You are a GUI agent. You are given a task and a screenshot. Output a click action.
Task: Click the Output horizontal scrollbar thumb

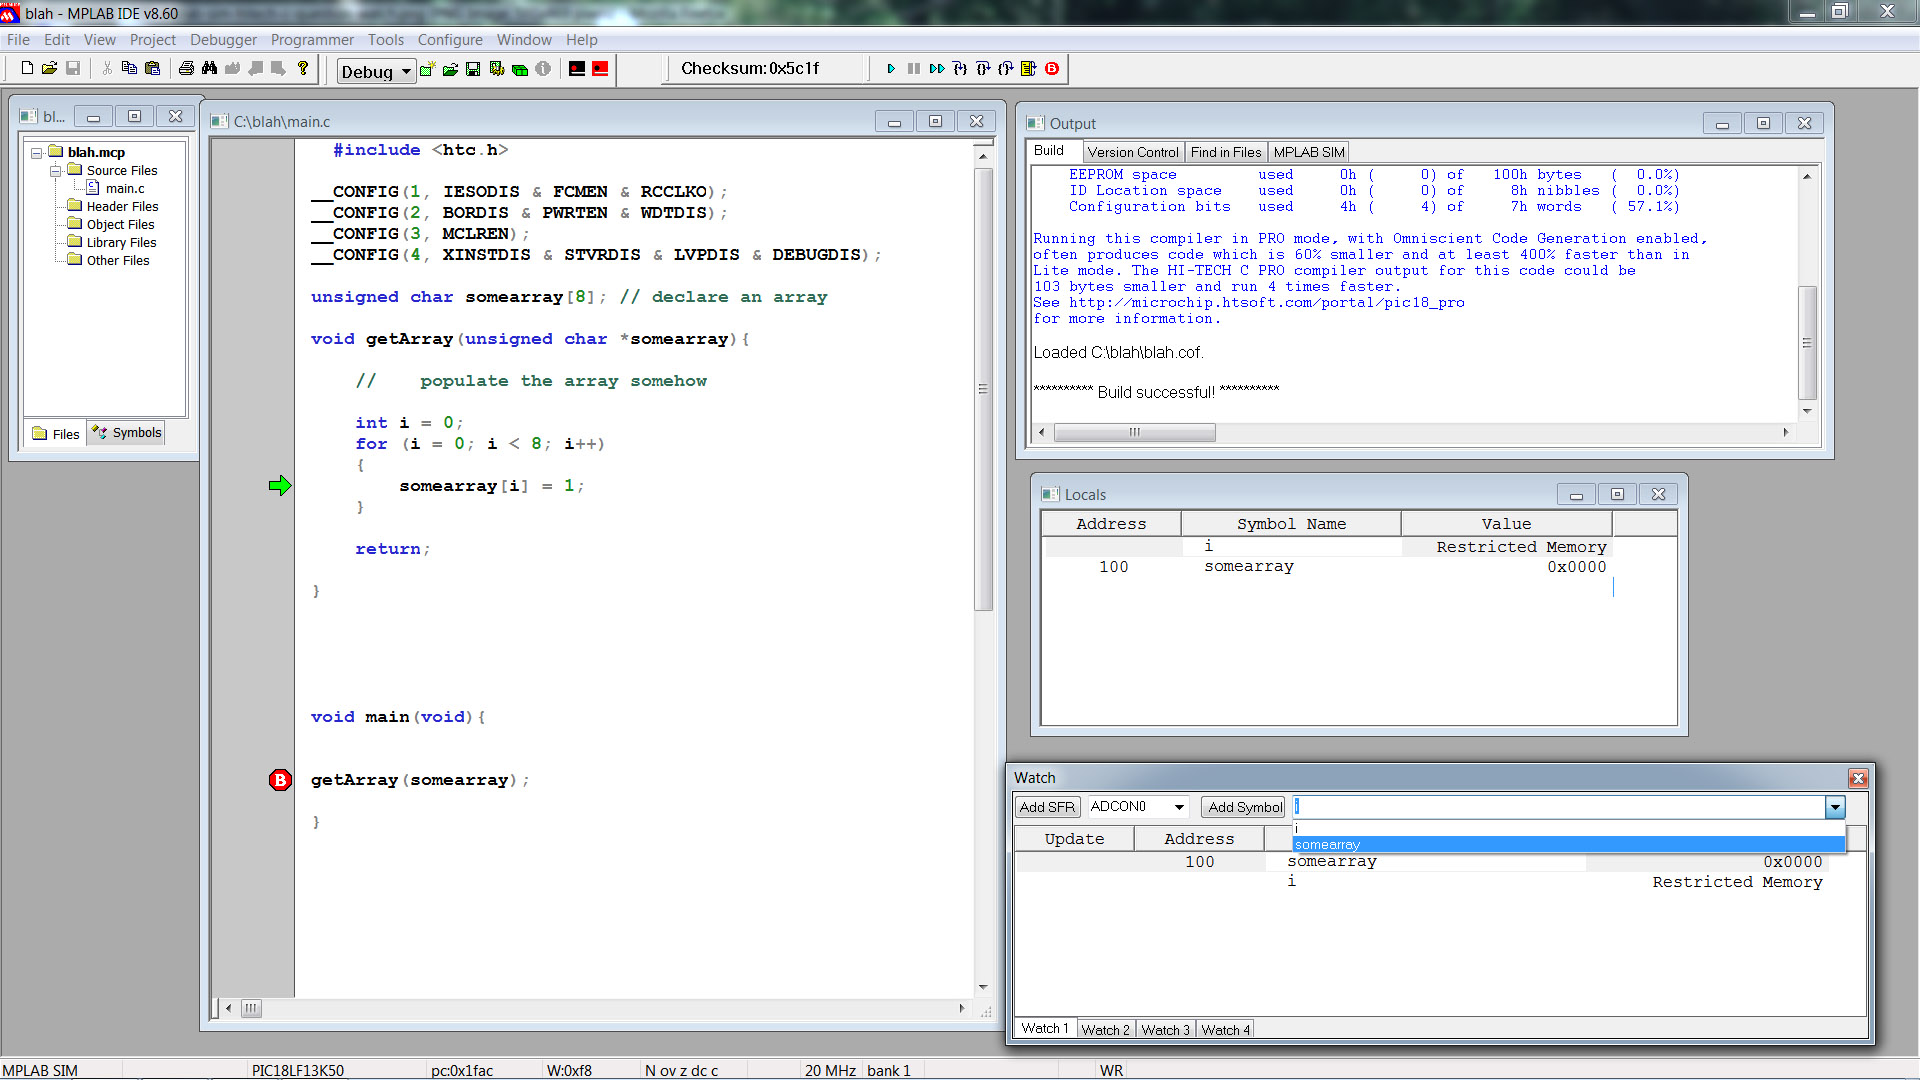tap(1135, 433)
